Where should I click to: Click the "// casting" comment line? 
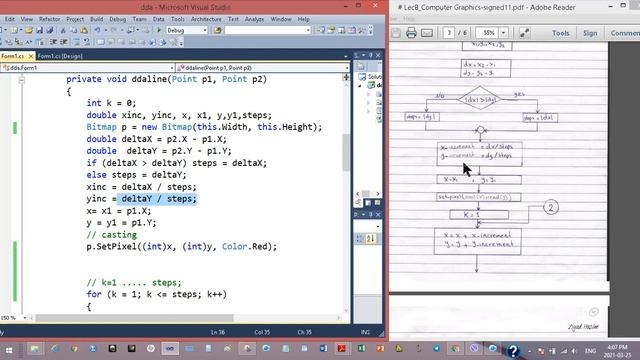(x=112, y=235)
